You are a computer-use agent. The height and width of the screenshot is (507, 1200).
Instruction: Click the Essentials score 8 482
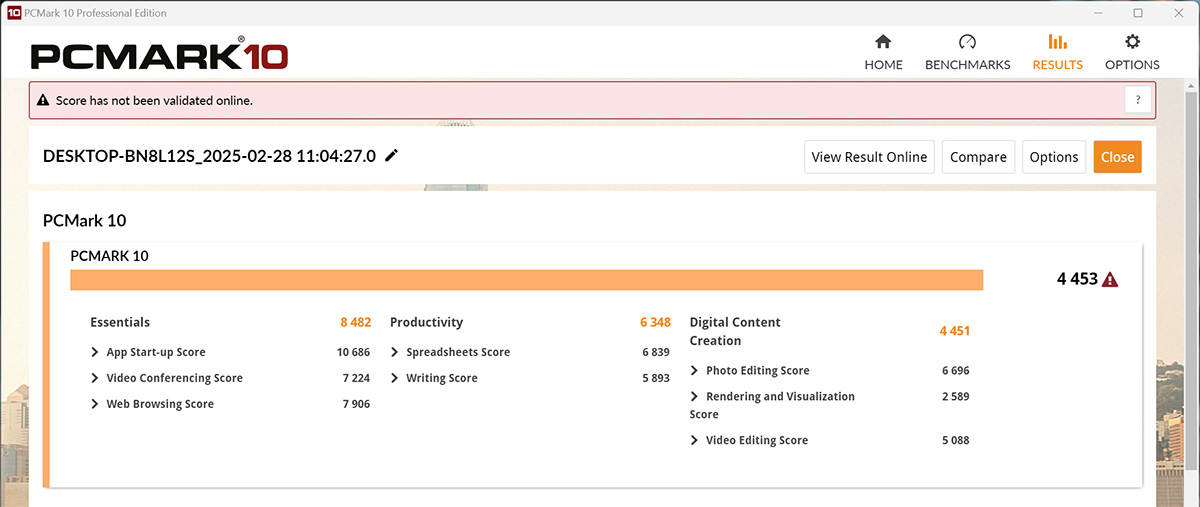pyautogui.click(x=355, y=322)
